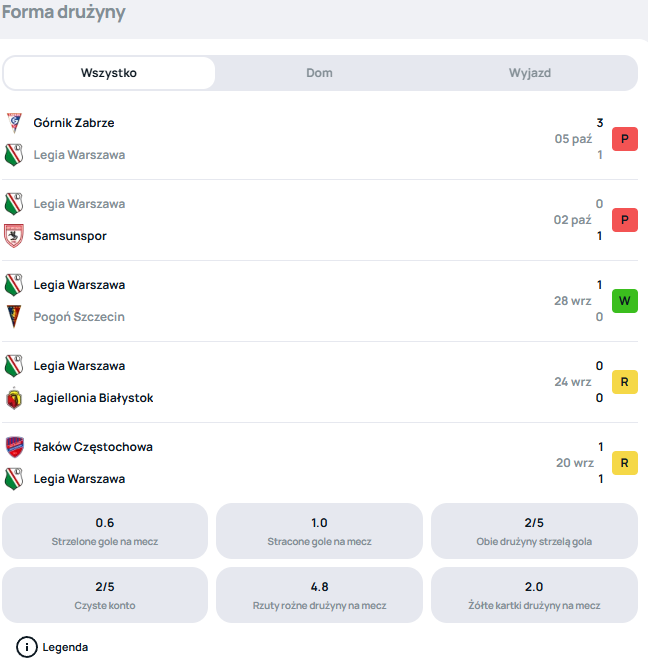Click the green W result badge
This screenshot has height=665, width=648.
click(x=624, y=301)
